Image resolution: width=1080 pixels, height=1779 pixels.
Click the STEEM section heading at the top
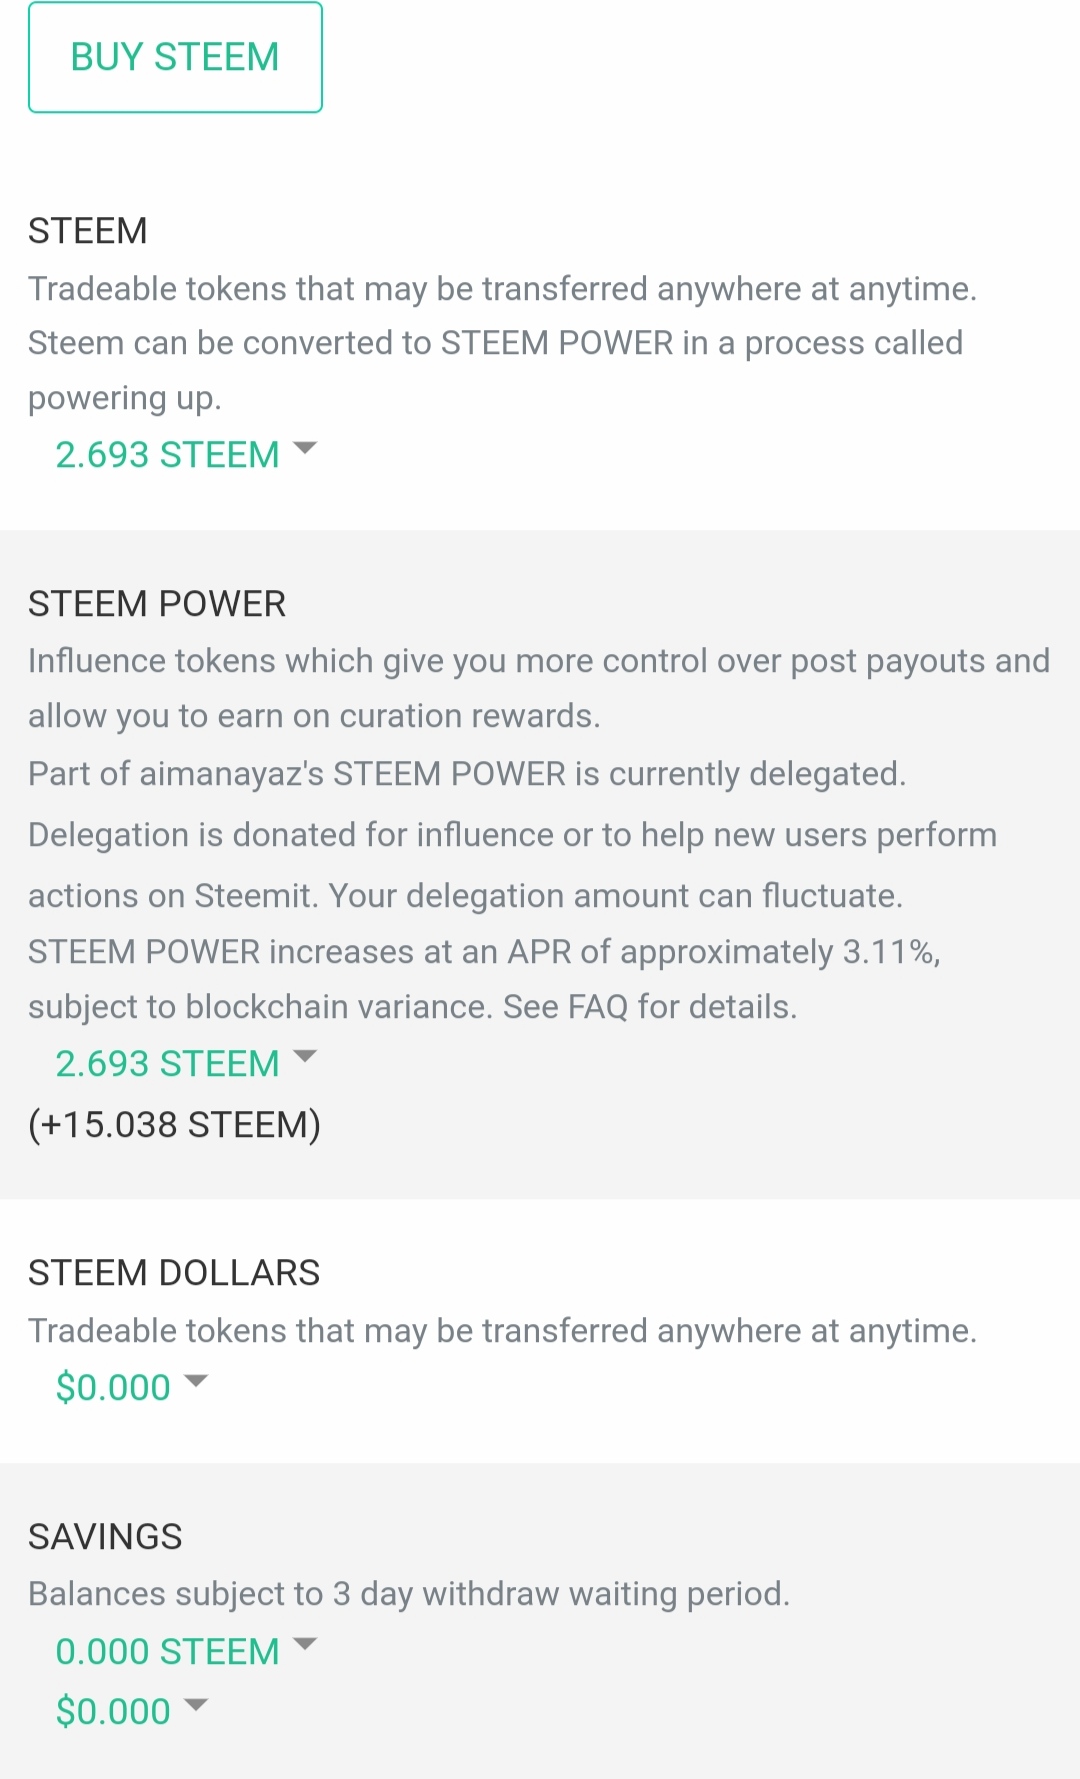(x=88, y=231)
